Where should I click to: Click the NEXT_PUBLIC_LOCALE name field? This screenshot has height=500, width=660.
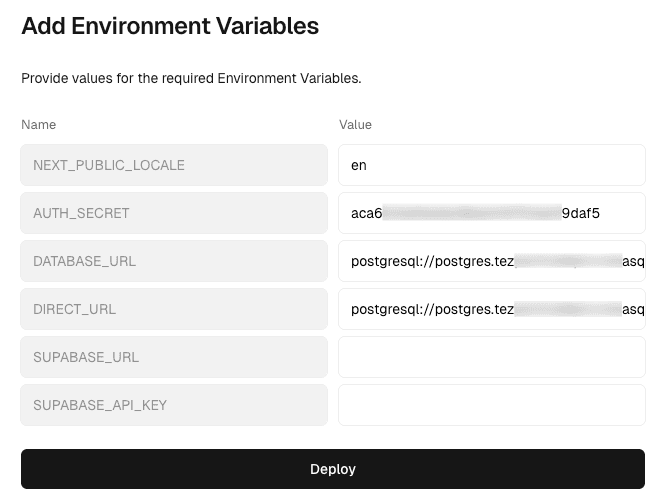coord(174,165)
